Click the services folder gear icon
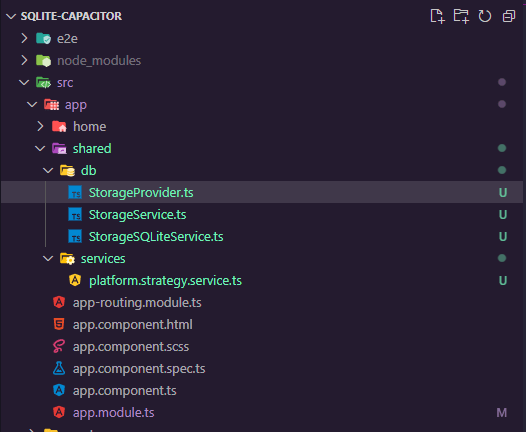Image resolution: width=526 pixels, height=432 pixels. click(x=67, y=258)
